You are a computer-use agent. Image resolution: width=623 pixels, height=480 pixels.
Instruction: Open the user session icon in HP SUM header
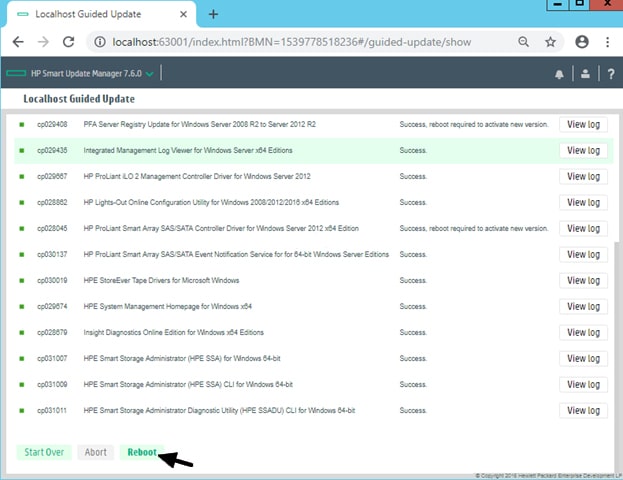[585, 74]
